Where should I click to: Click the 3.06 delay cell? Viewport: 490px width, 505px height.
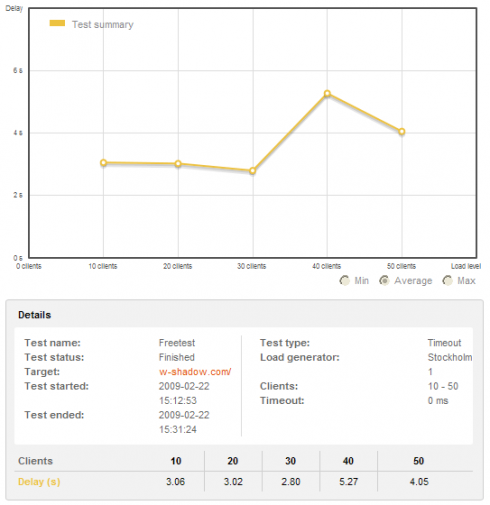[x=176, y=482]
